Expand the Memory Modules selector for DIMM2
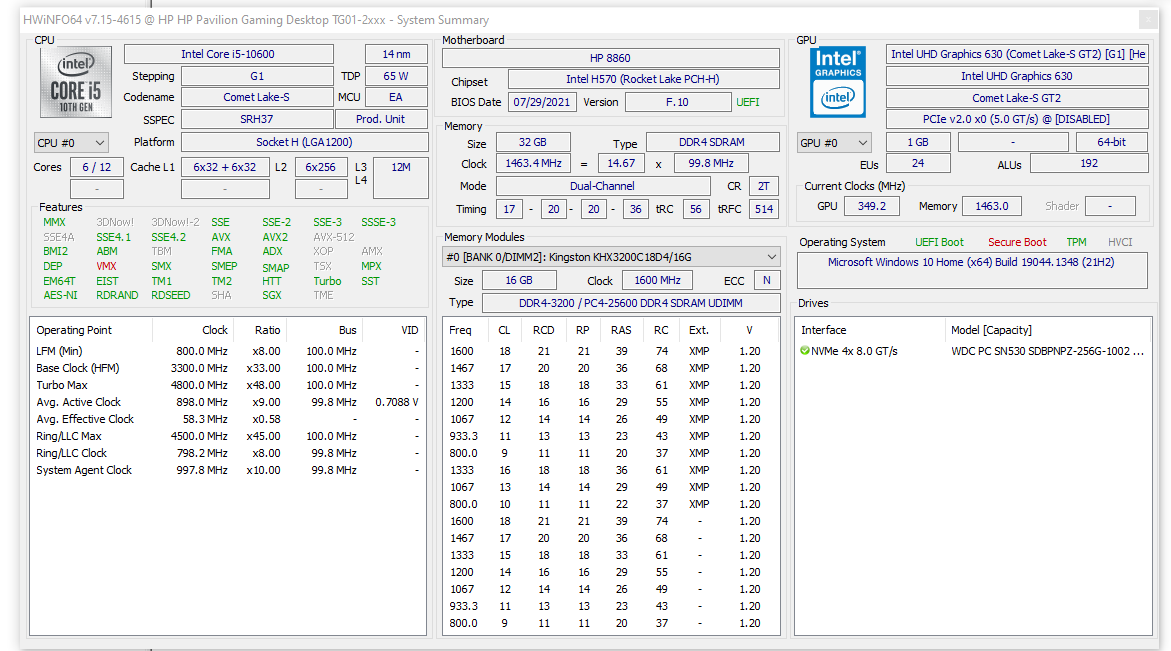Viewport: 1171px width, 651px height. [x=771, y=256]
